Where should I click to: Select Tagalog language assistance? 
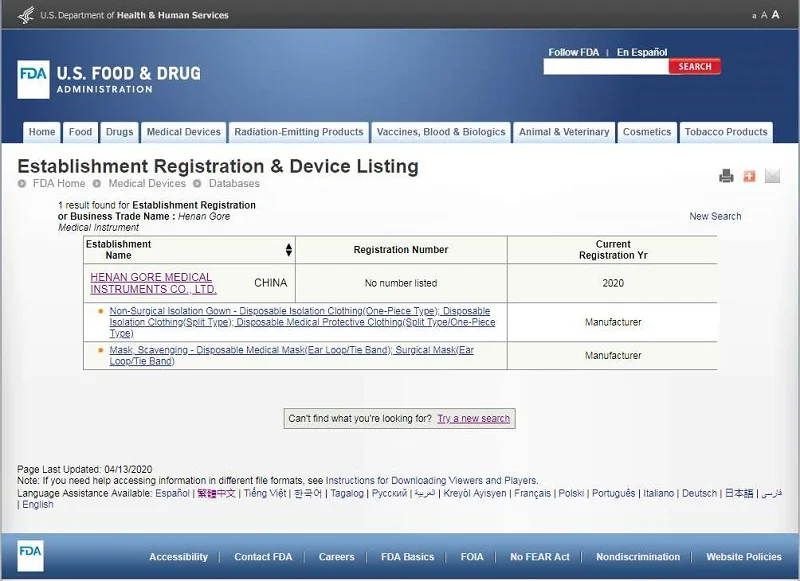point(347,493)
